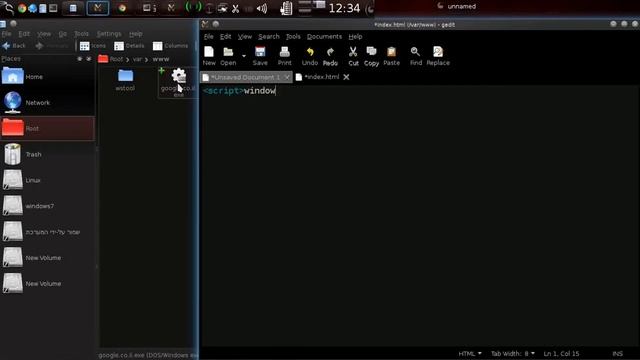Open gedit File menu
The width and height of the screenshot is (640, 360).
(x=209, y=36)
